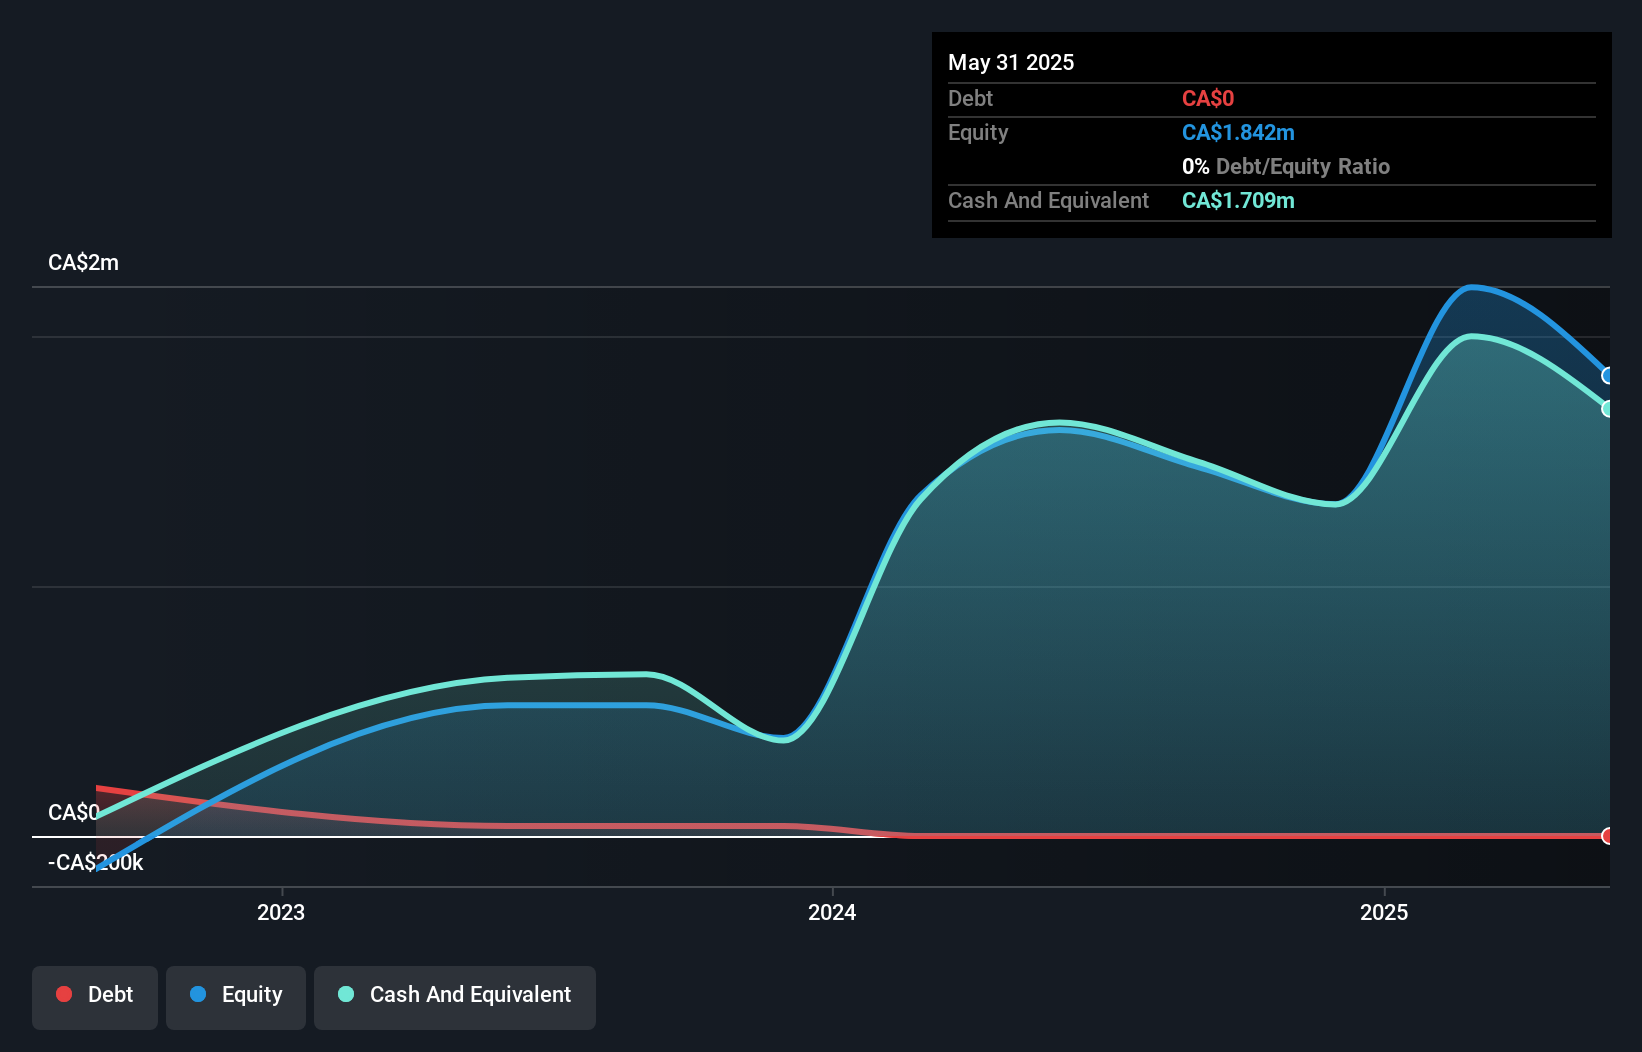Click the CA$1.842m Equity value in tooltip
1642x1052 pixels.
[x=1238, y=133]
